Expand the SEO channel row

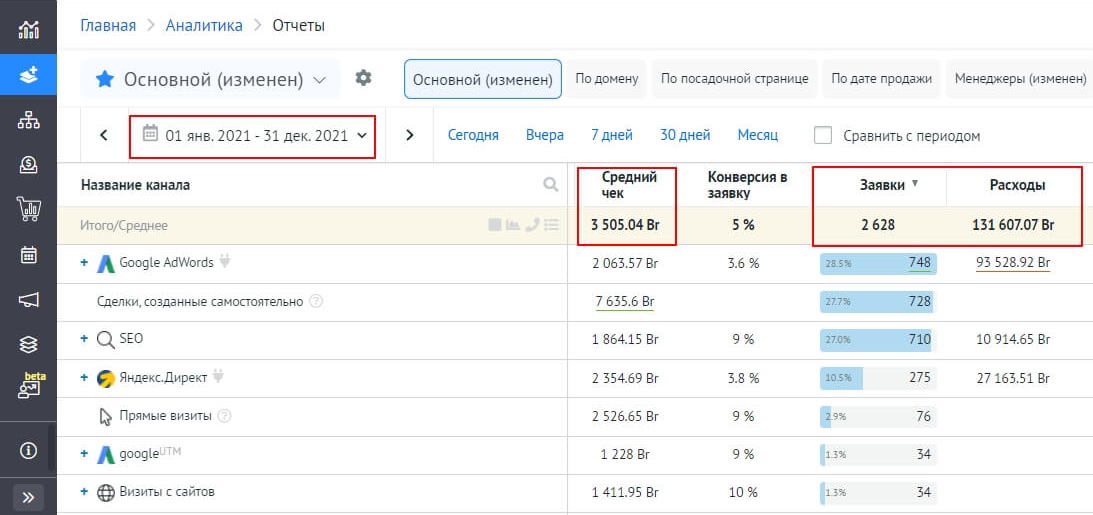(85, 339)
